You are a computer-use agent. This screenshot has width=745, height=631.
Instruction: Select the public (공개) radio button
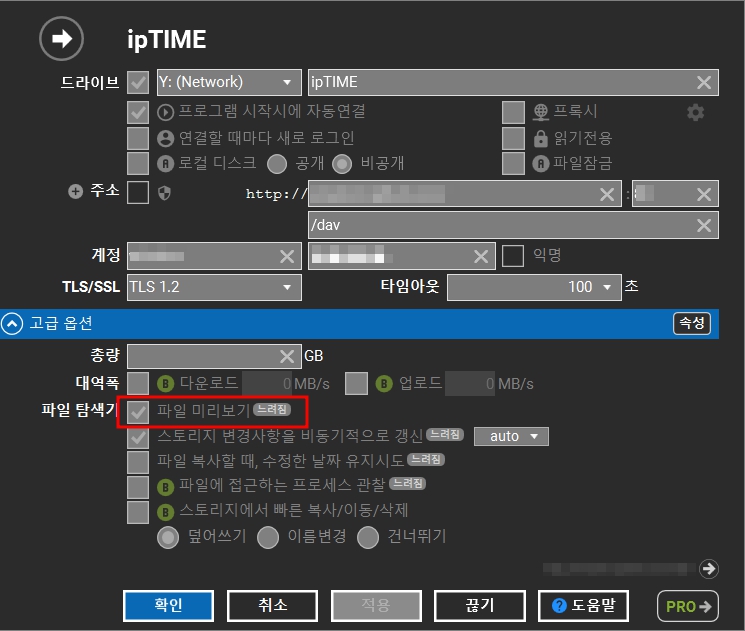(x=277, y=164)
